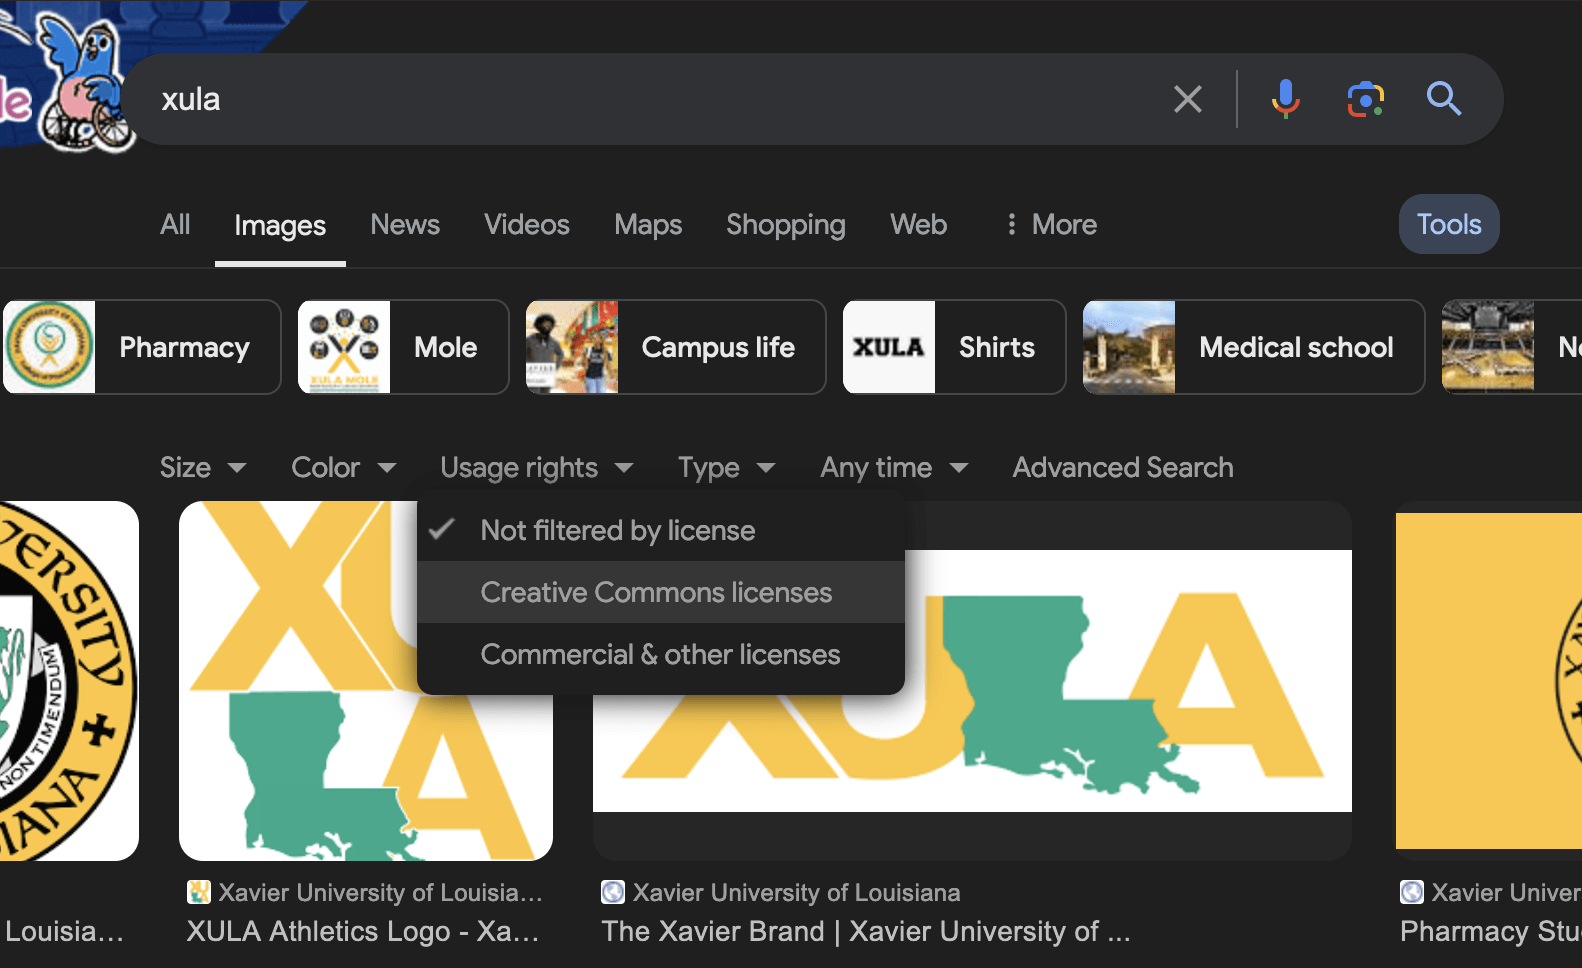Open the Any time dropdown
The height and width of the screenshot is (968, 1582).
(894, 467)
